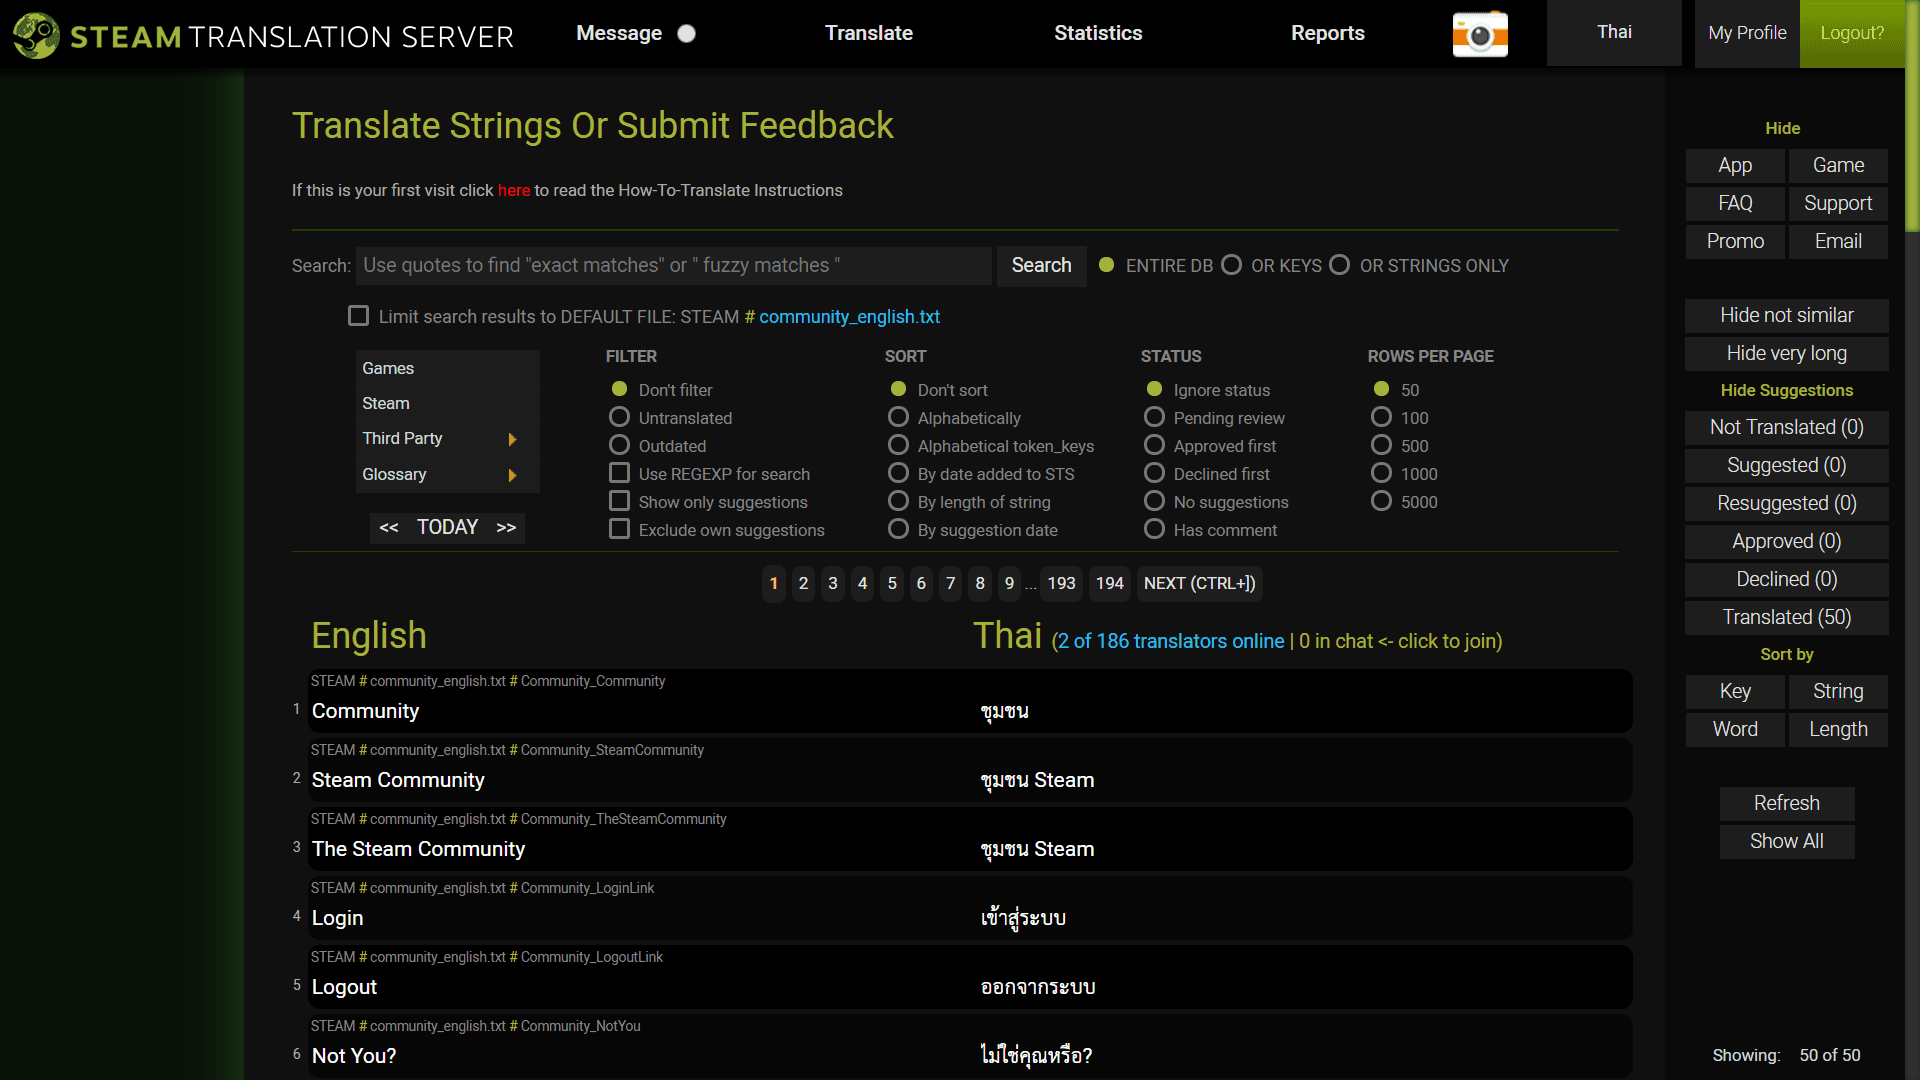Check Limit search results to default file
This screenshot has width=1920, height=1080.
pyautogui.click(x=358, y=316)
